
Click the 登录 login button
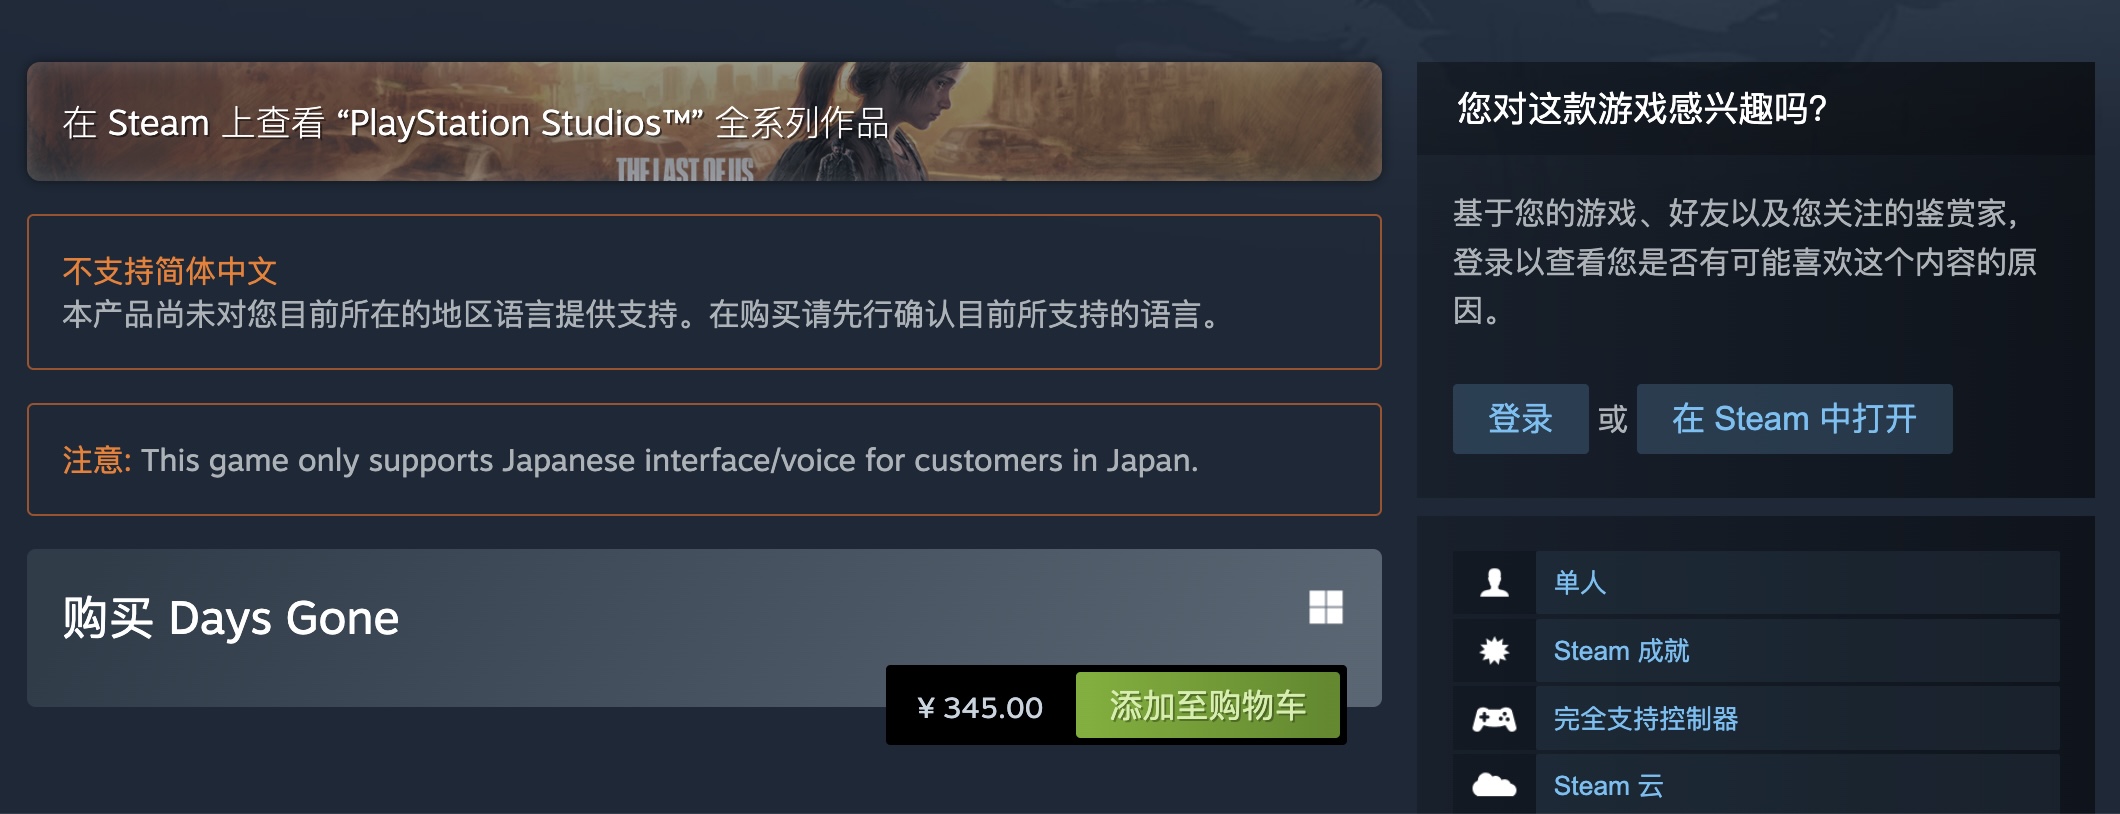(x=1520, y=419)
